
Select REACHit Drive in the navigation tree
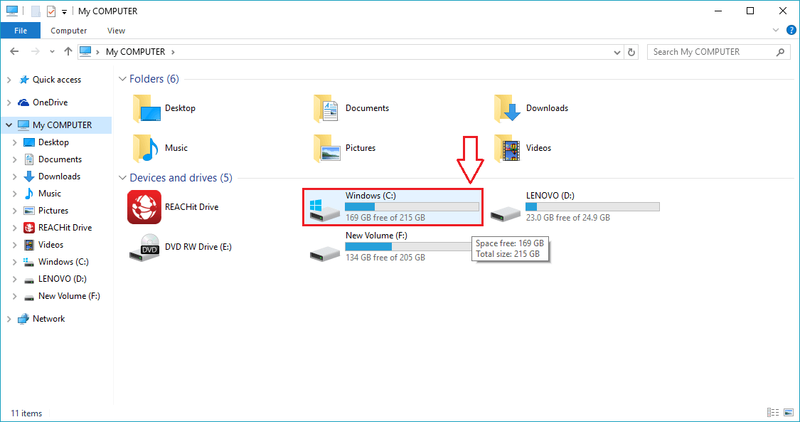tap(65, 228)
